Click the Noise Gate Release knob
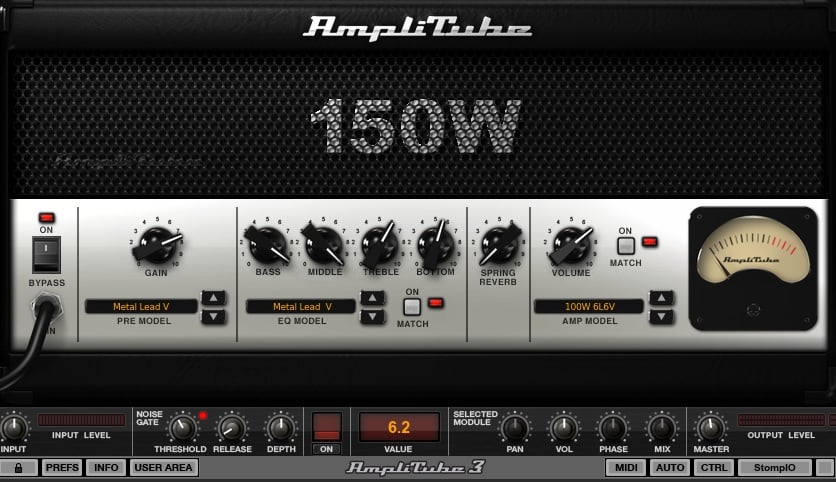Viewport: 836px width, 482px height. click(232, 428)
